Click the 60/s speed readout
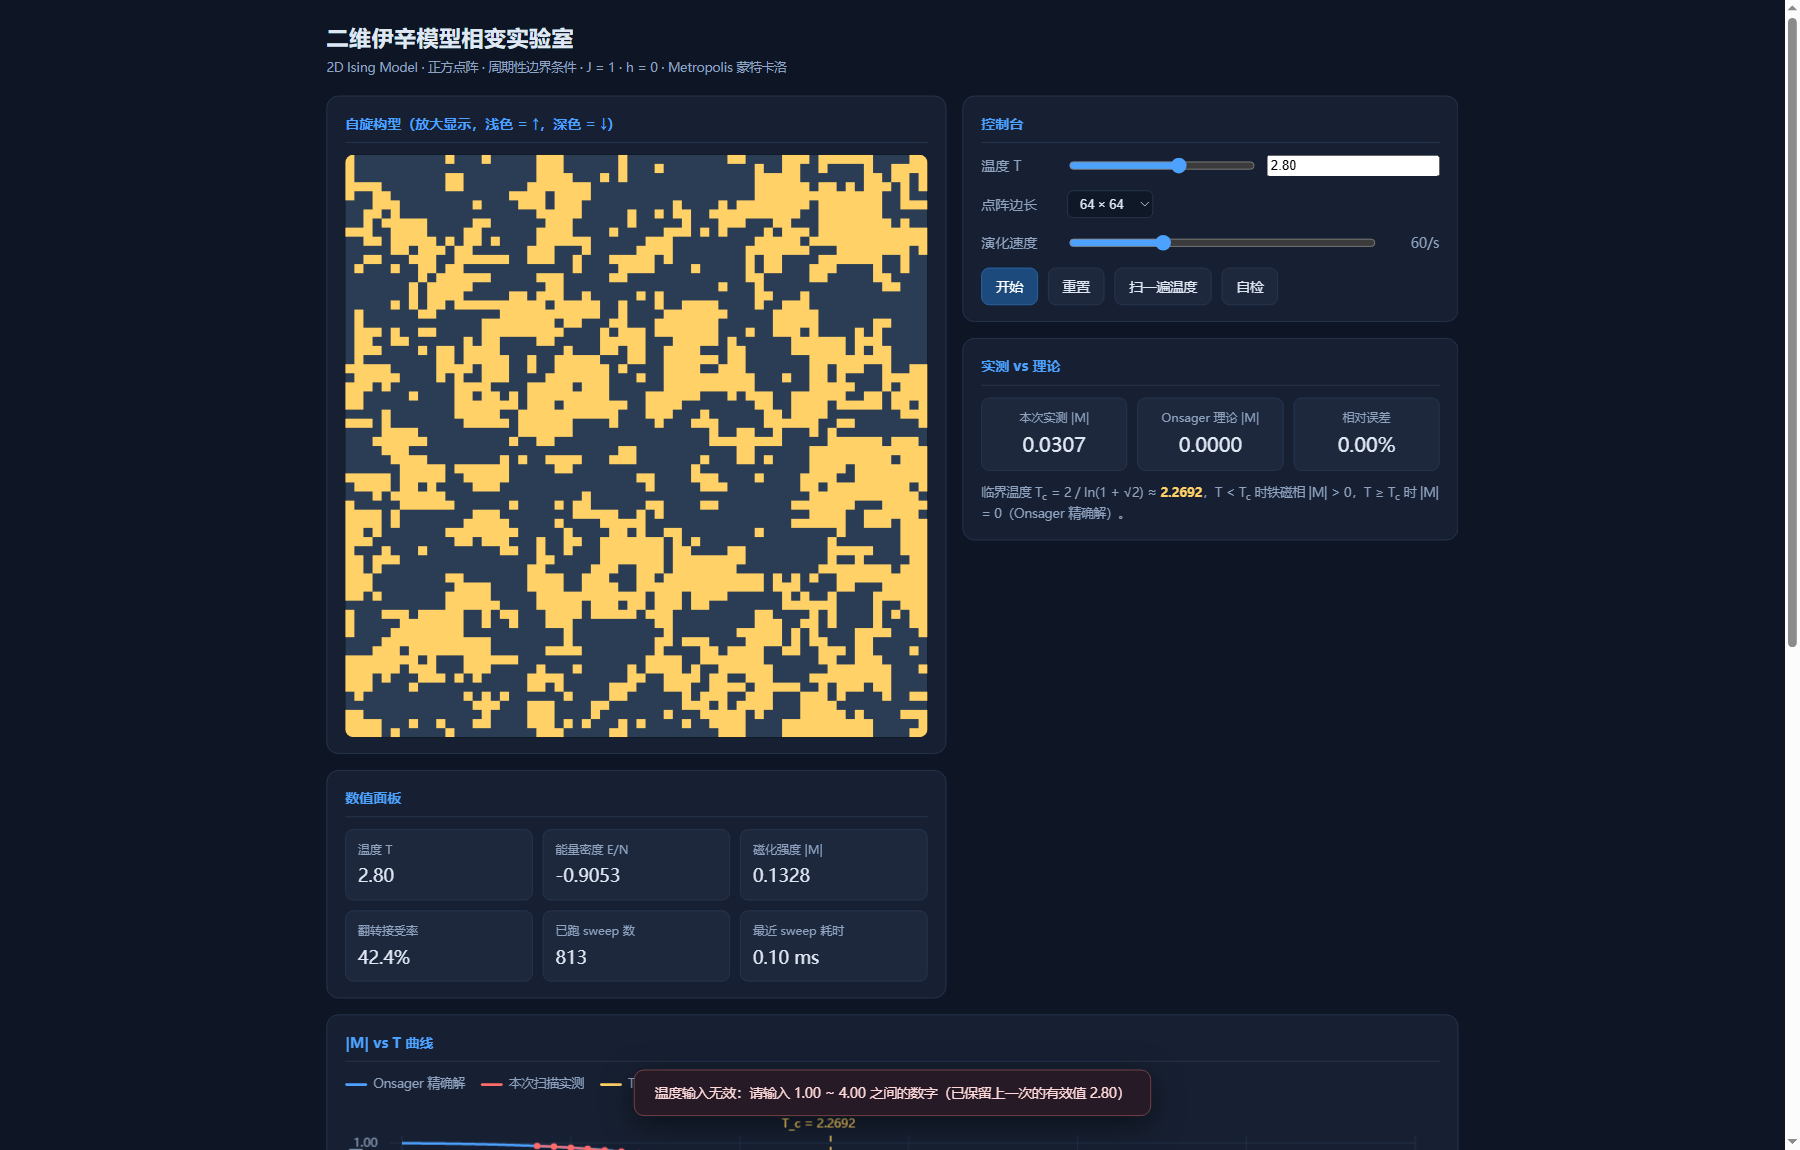This screenshot has width=1800, height=1150. [x=1424, y=243]
